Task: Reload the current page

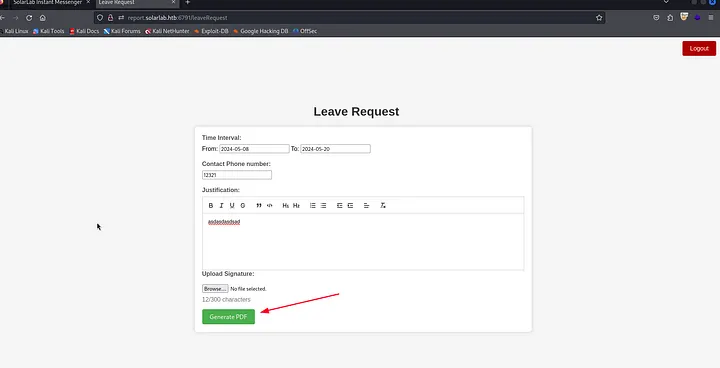Action: pos(29,17)
